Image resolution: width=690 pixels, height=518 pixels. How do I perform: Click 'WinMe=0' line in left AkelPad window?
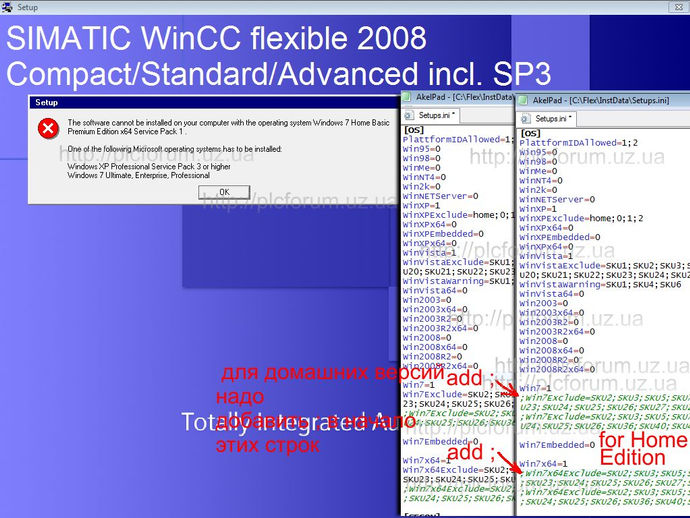click(422, 168)
